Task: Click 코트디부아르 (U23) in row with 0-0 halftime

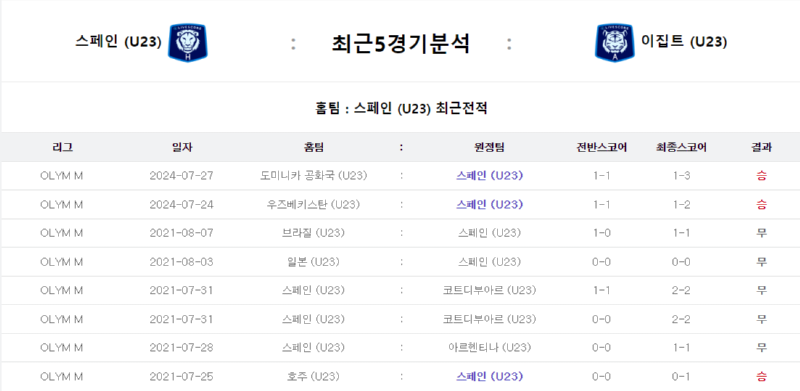Action: point(490,320)
